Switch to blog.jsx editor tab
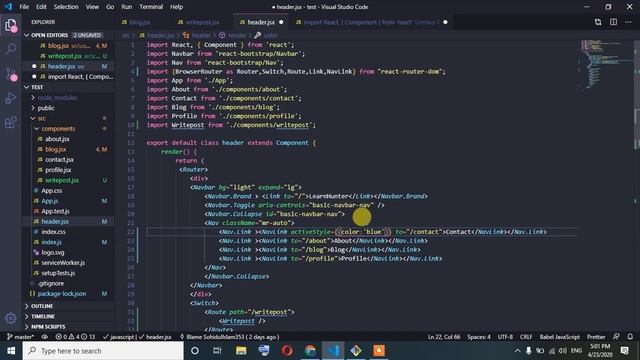This screenshot has width=640, height=360. [x=140, y=22]
